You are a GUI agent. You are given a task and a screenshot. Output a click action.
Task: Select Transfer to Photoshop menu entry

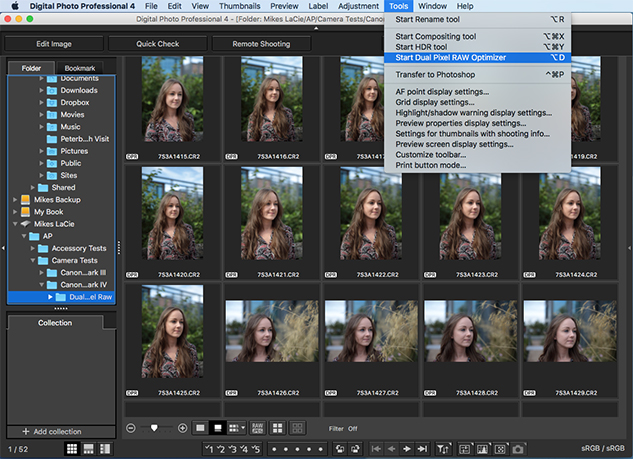[478, 75]
